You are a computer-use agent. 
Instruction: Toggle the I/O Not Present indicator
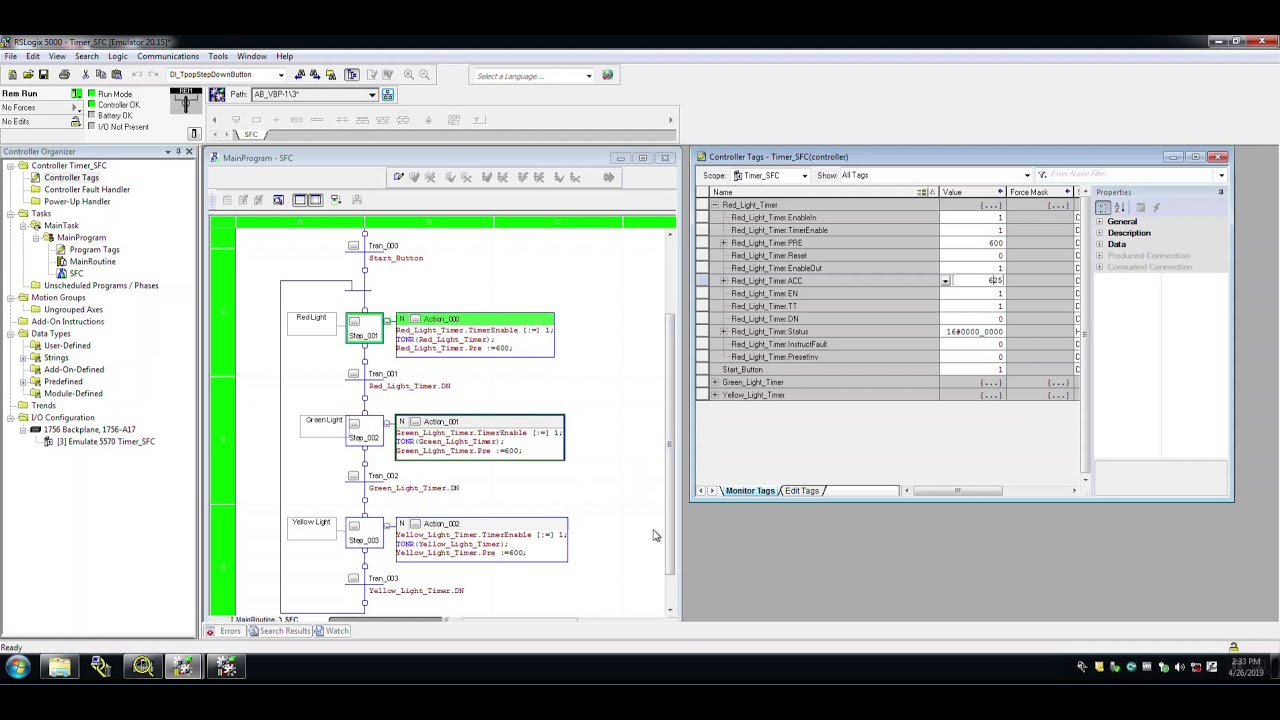pos(92,127)
